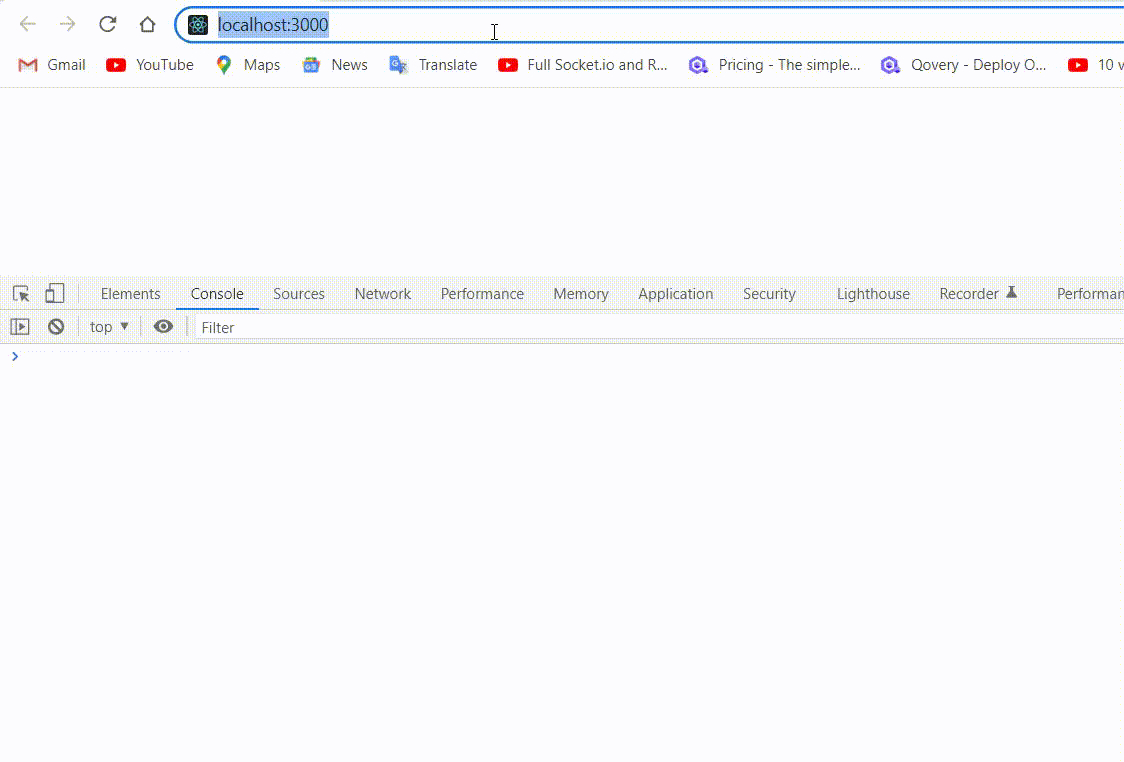Open the JavaScript context 'top' dropdown

(x=108, y=326)
